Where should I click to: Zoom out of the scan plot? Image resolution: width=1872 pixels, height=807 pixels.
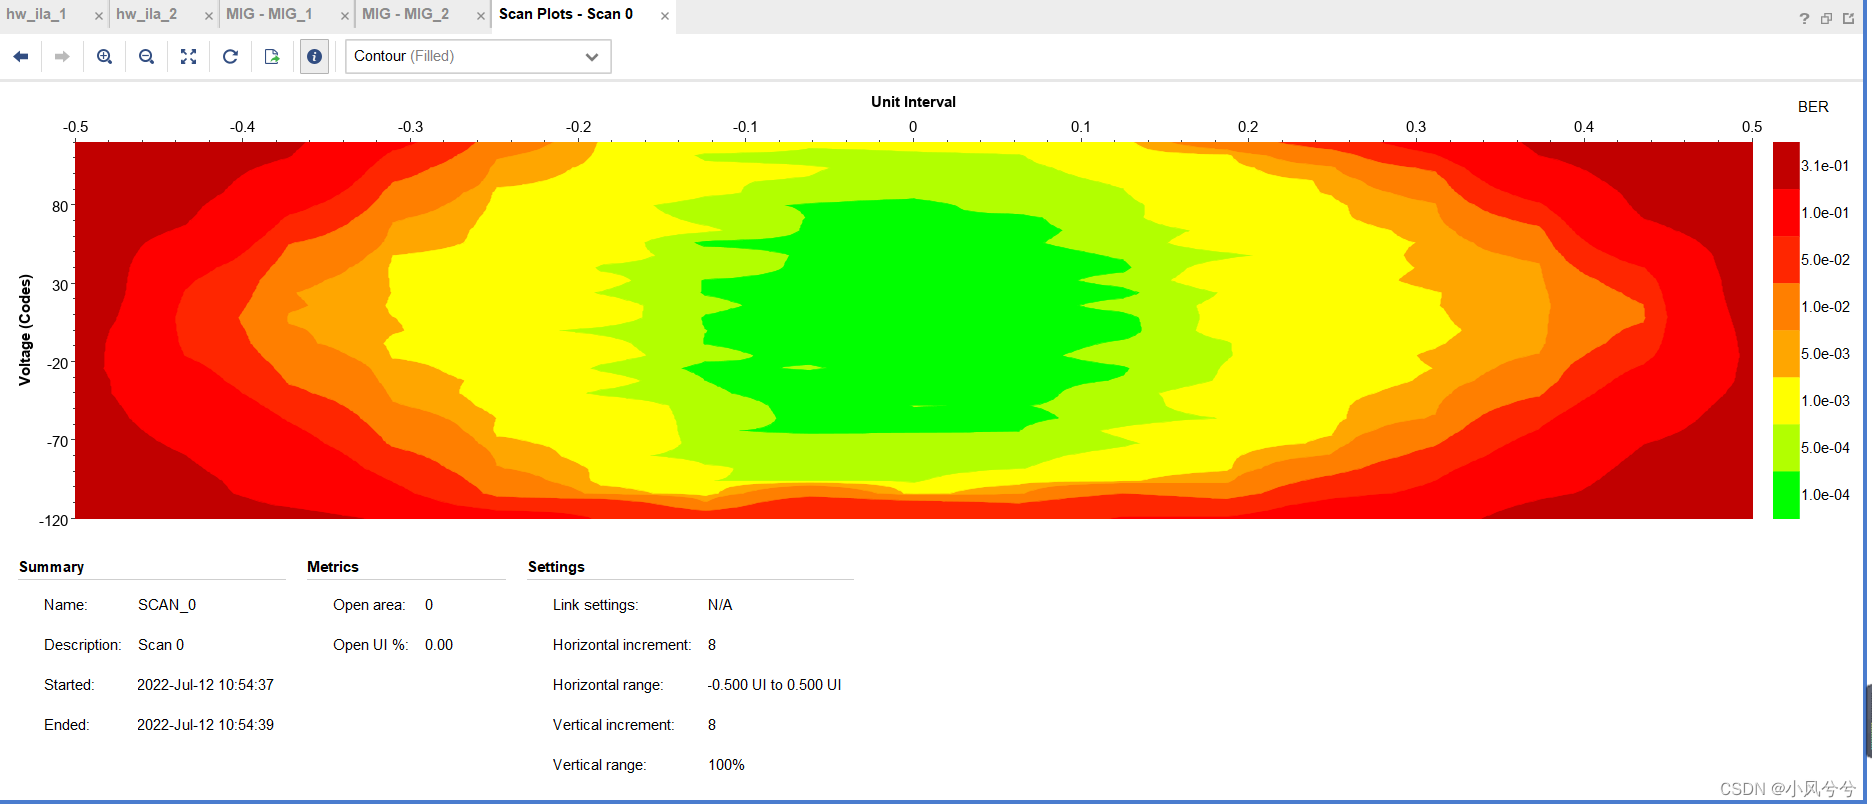pos(146,57)
